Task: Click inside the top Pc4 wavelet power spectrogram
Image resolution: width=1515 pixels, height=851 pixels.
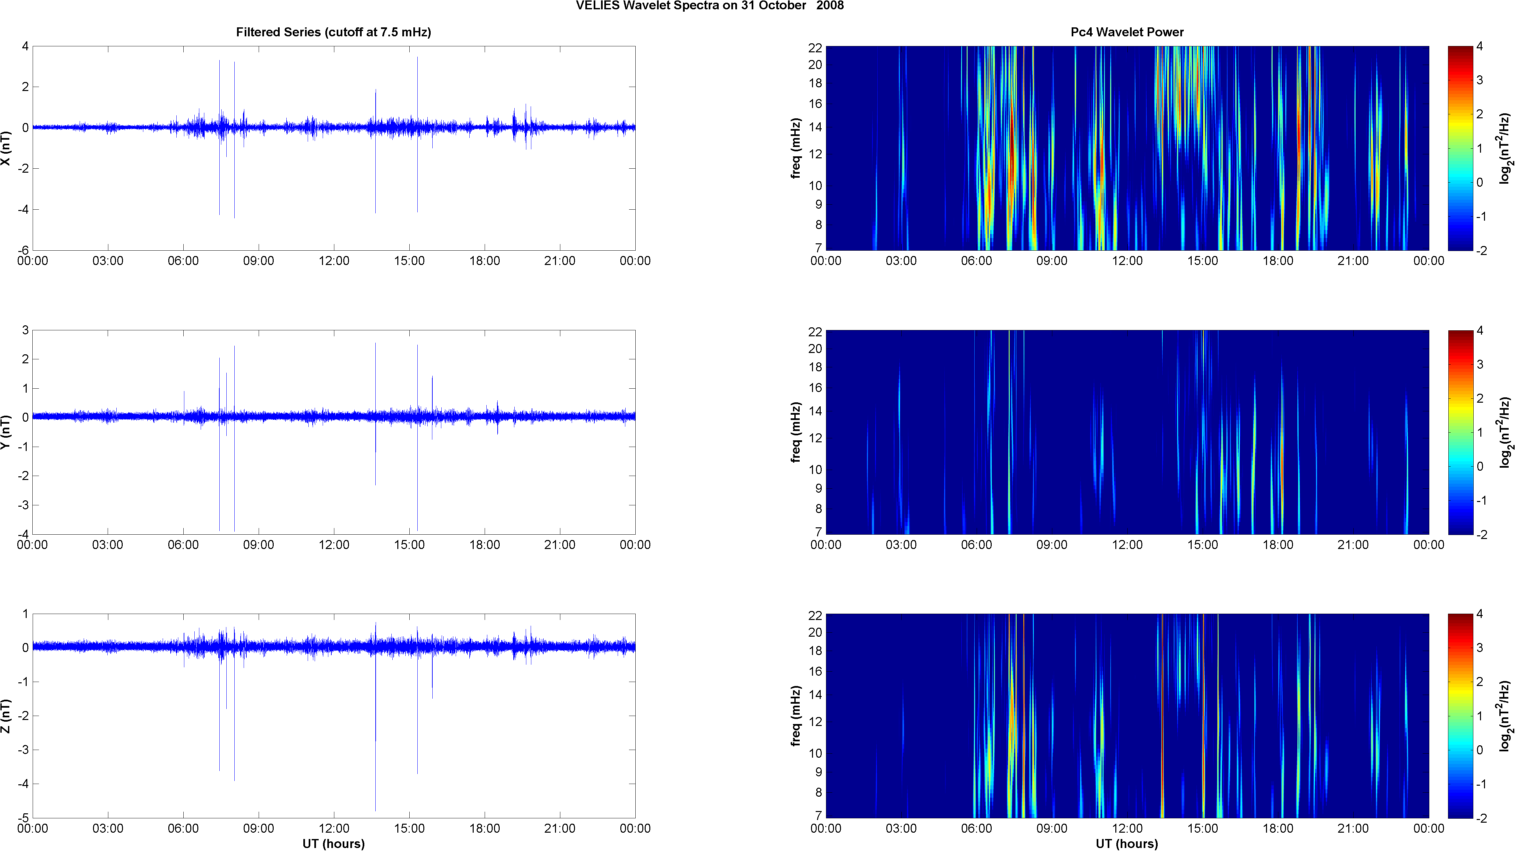Action: [x=1127, y=148]
